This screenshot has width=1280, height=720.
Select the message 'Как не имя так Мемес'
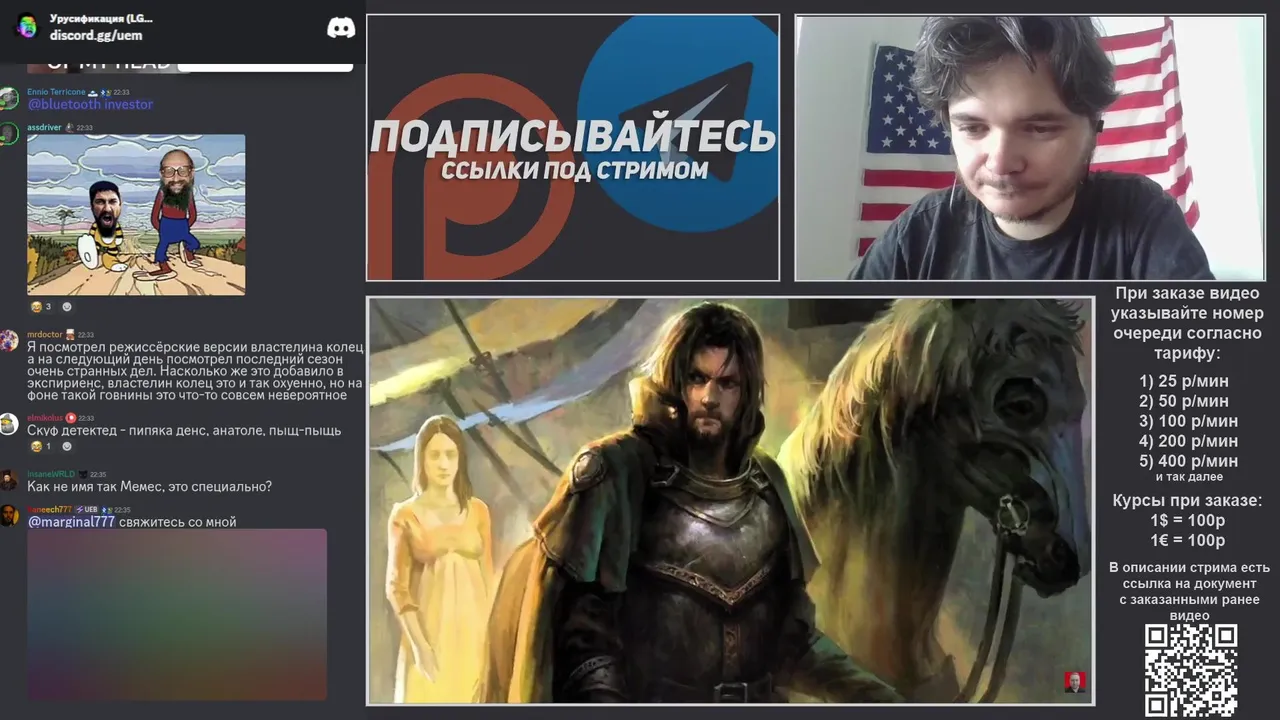[x=150, y=486]
